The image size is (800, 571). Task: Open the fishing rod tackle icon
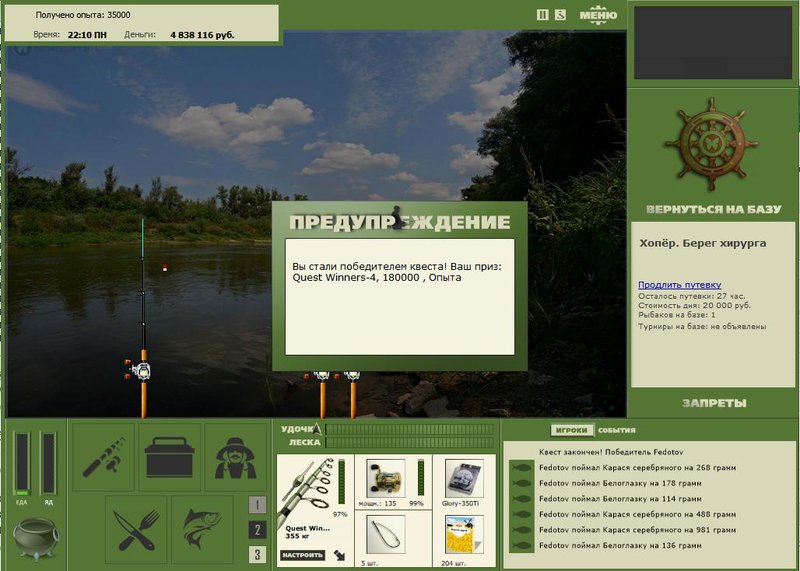103,457
